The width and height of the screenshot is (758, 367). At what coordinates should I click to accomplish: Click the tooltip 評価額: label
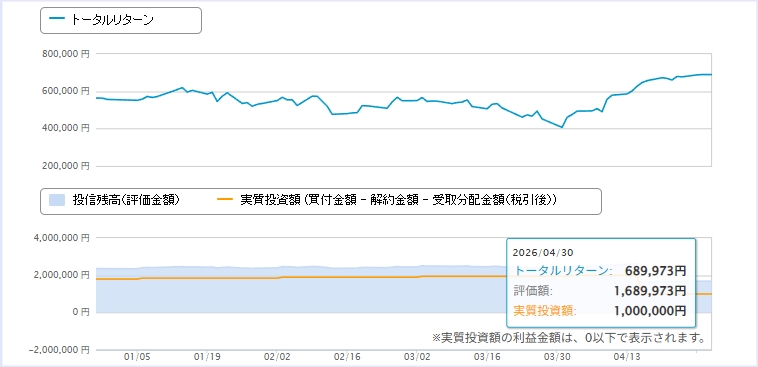click(x=533, y=291)
